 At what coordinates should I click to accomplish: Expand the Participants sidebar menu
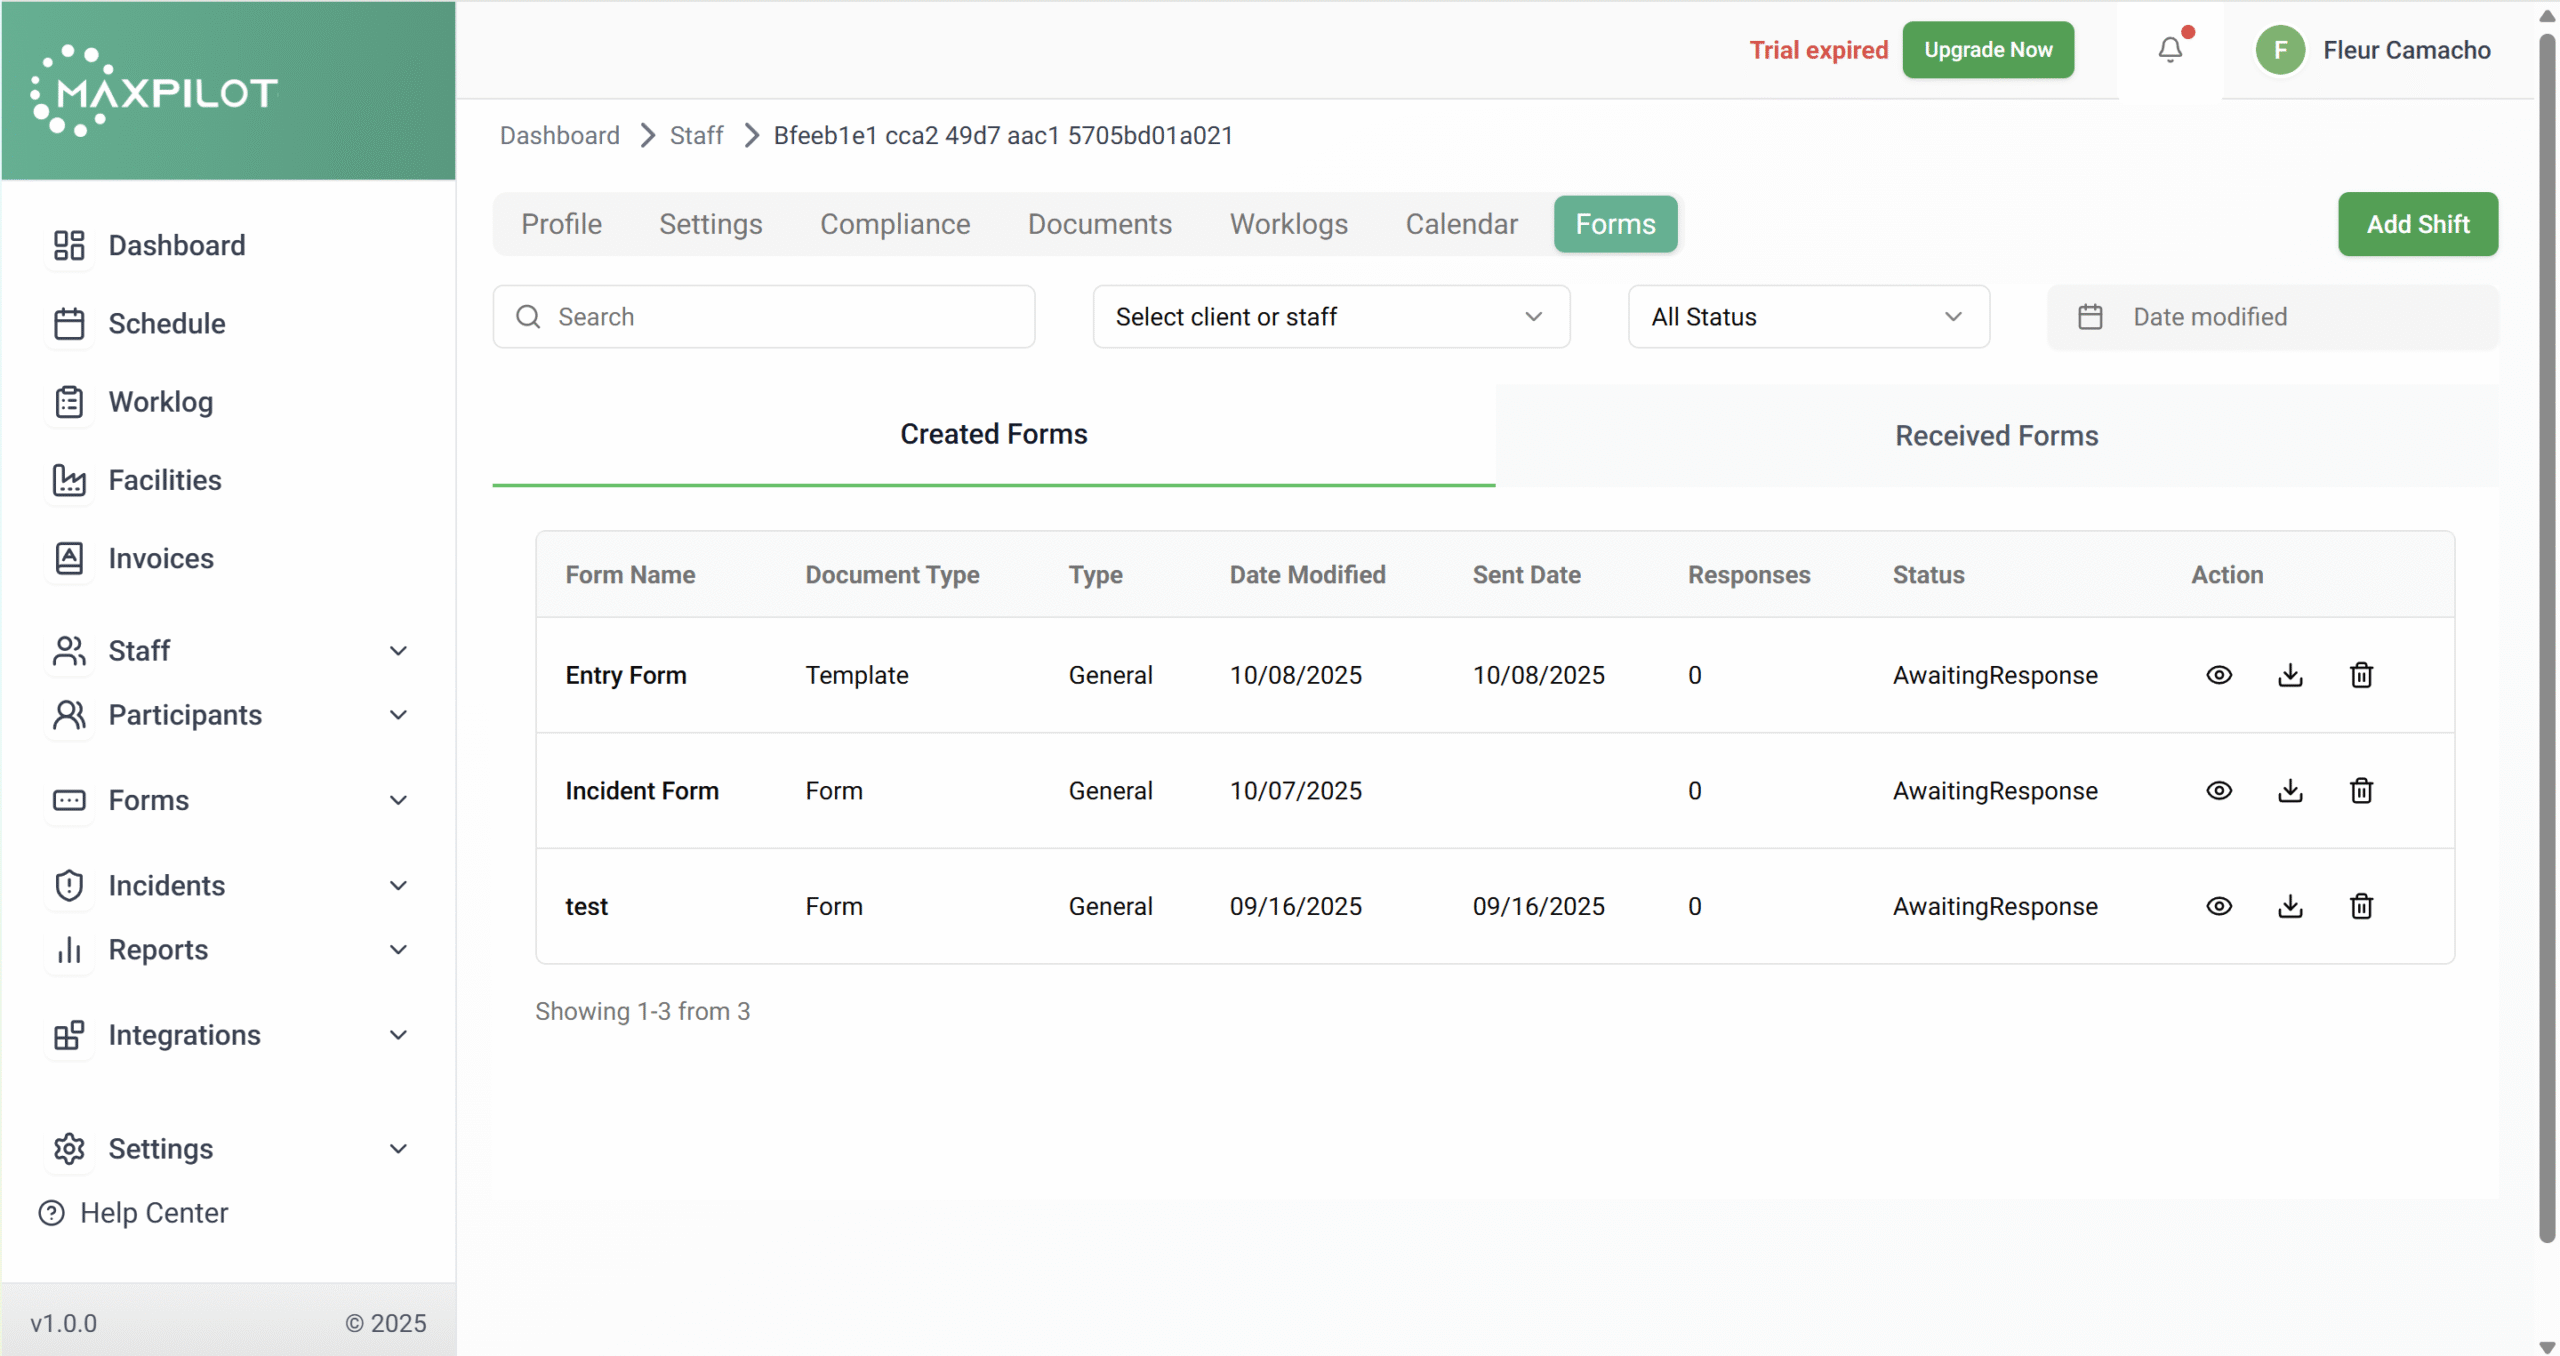[398, 715]
